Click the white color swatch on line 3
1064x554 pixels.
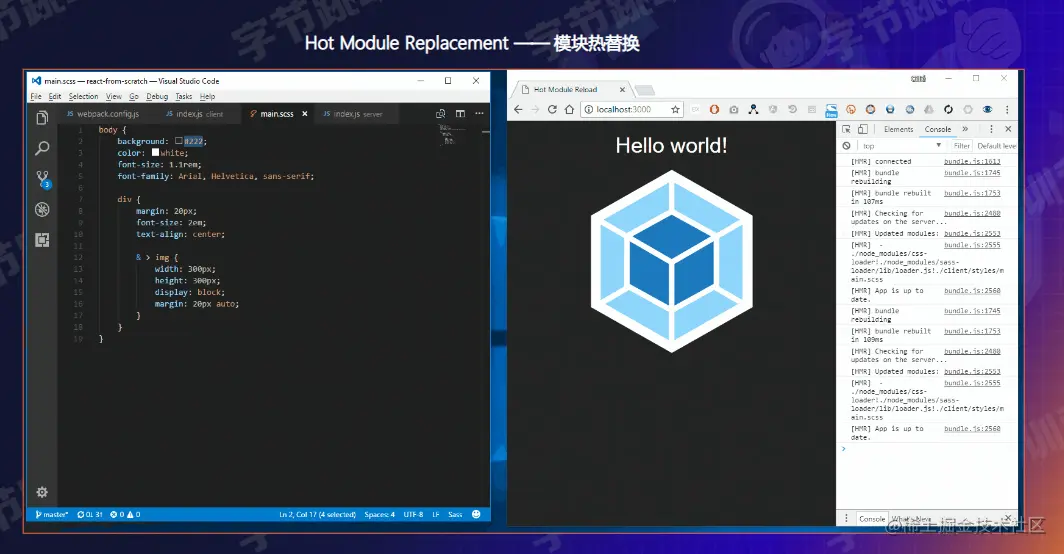[155, 153]
